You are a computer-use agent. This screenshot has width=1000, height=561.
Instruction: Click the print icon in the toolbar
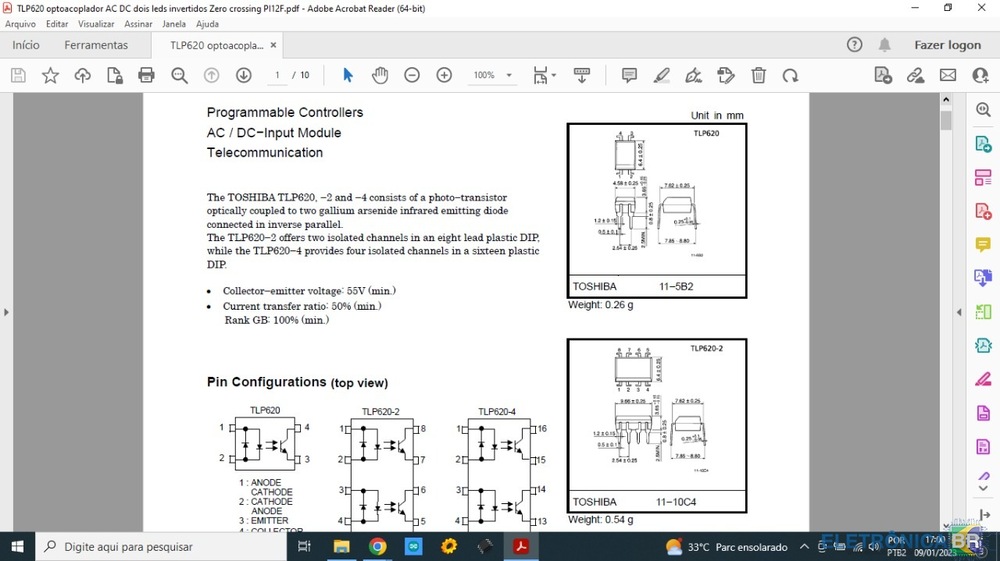pos(146,75)
